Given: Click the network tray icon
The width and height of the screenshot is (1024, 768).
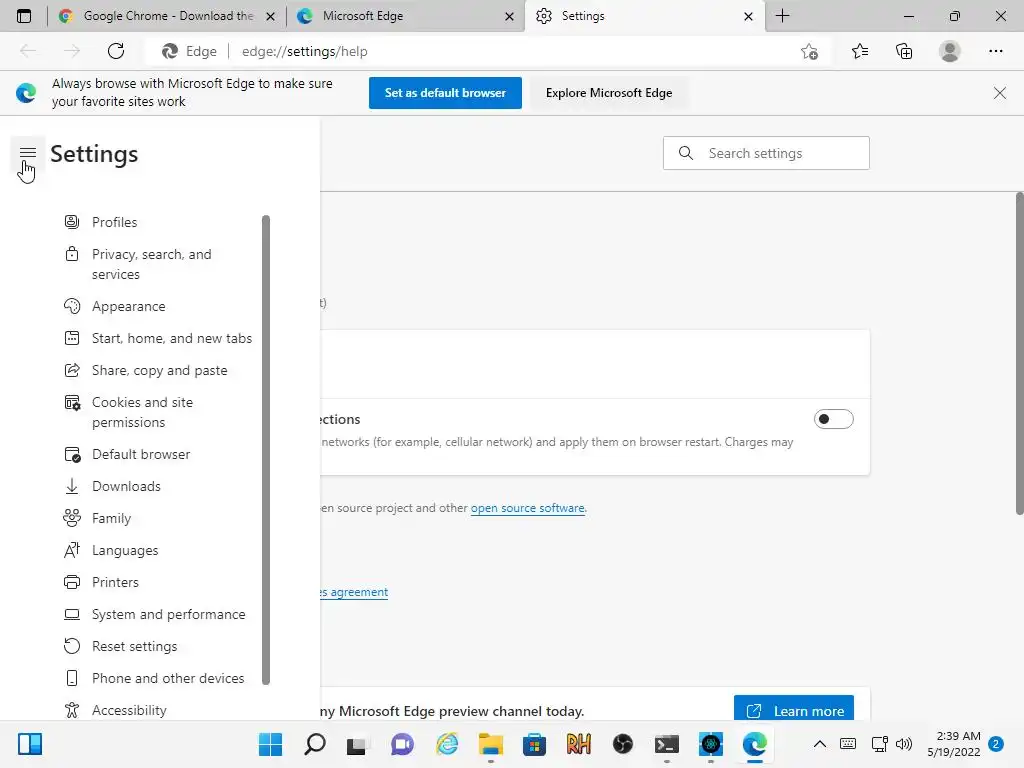Looking at the screenshot, I should 880,744.
